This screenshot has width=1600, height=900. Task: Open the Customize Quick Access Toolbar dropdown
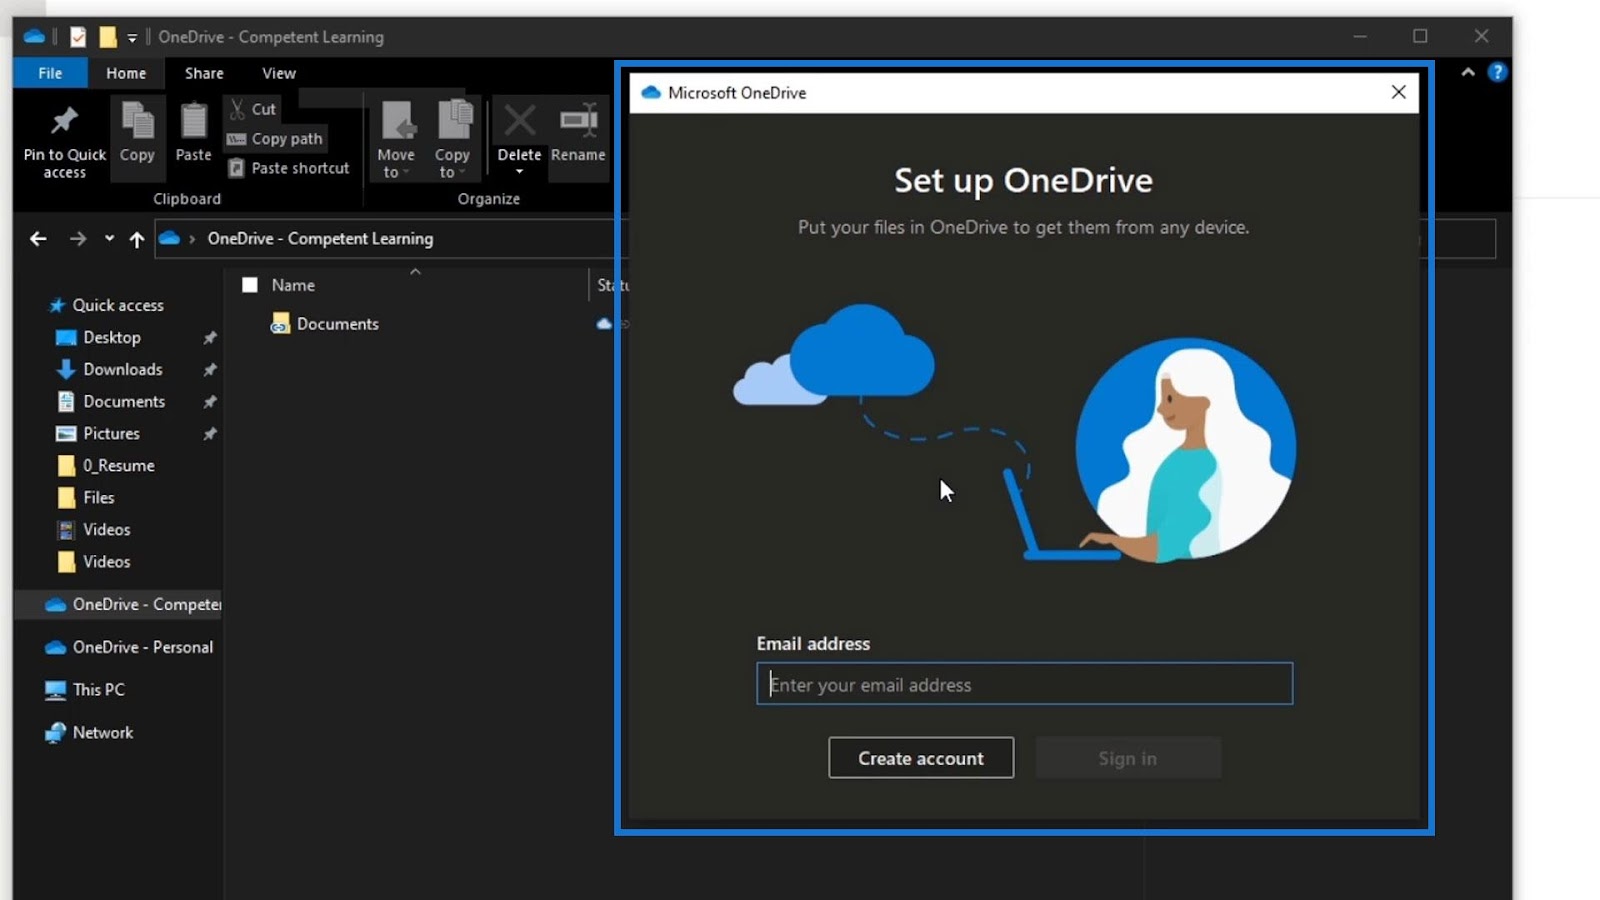tap(132, 38)
